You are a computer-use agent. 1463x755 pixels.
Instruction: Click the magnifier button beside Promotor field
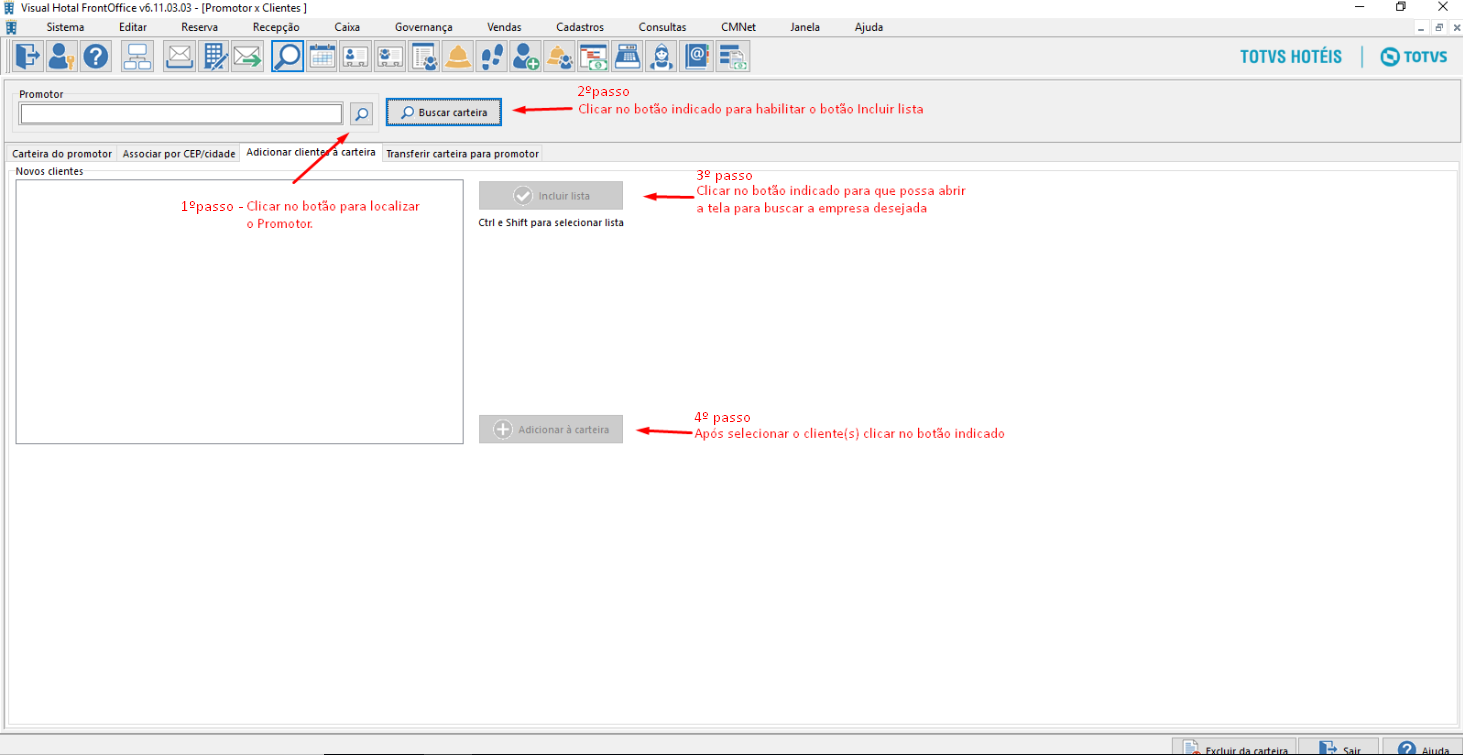[x=361, y=114]
